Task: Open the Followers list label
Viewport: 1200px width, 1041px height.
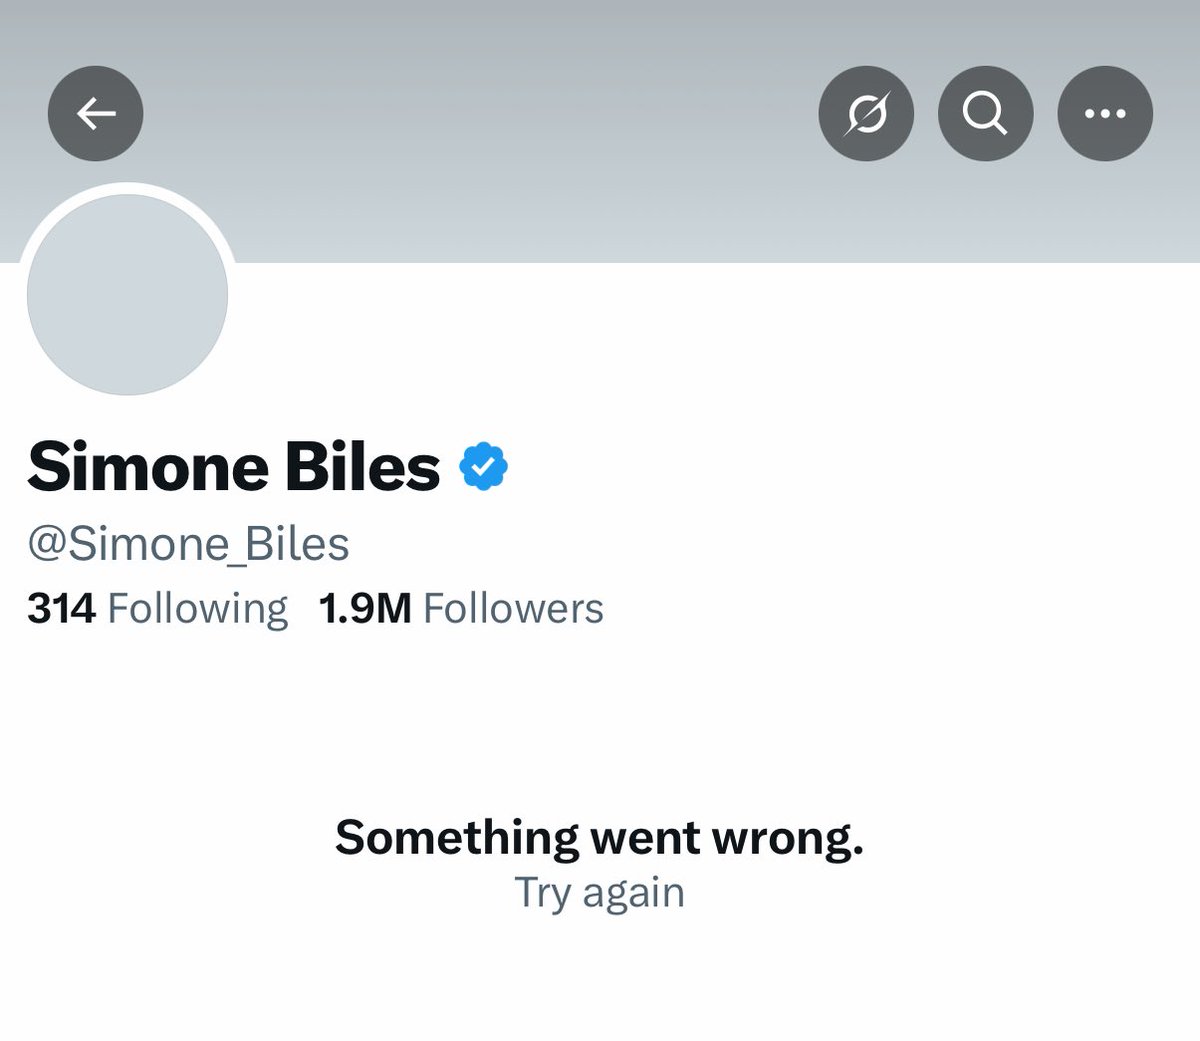Action: tap(513, 608)
